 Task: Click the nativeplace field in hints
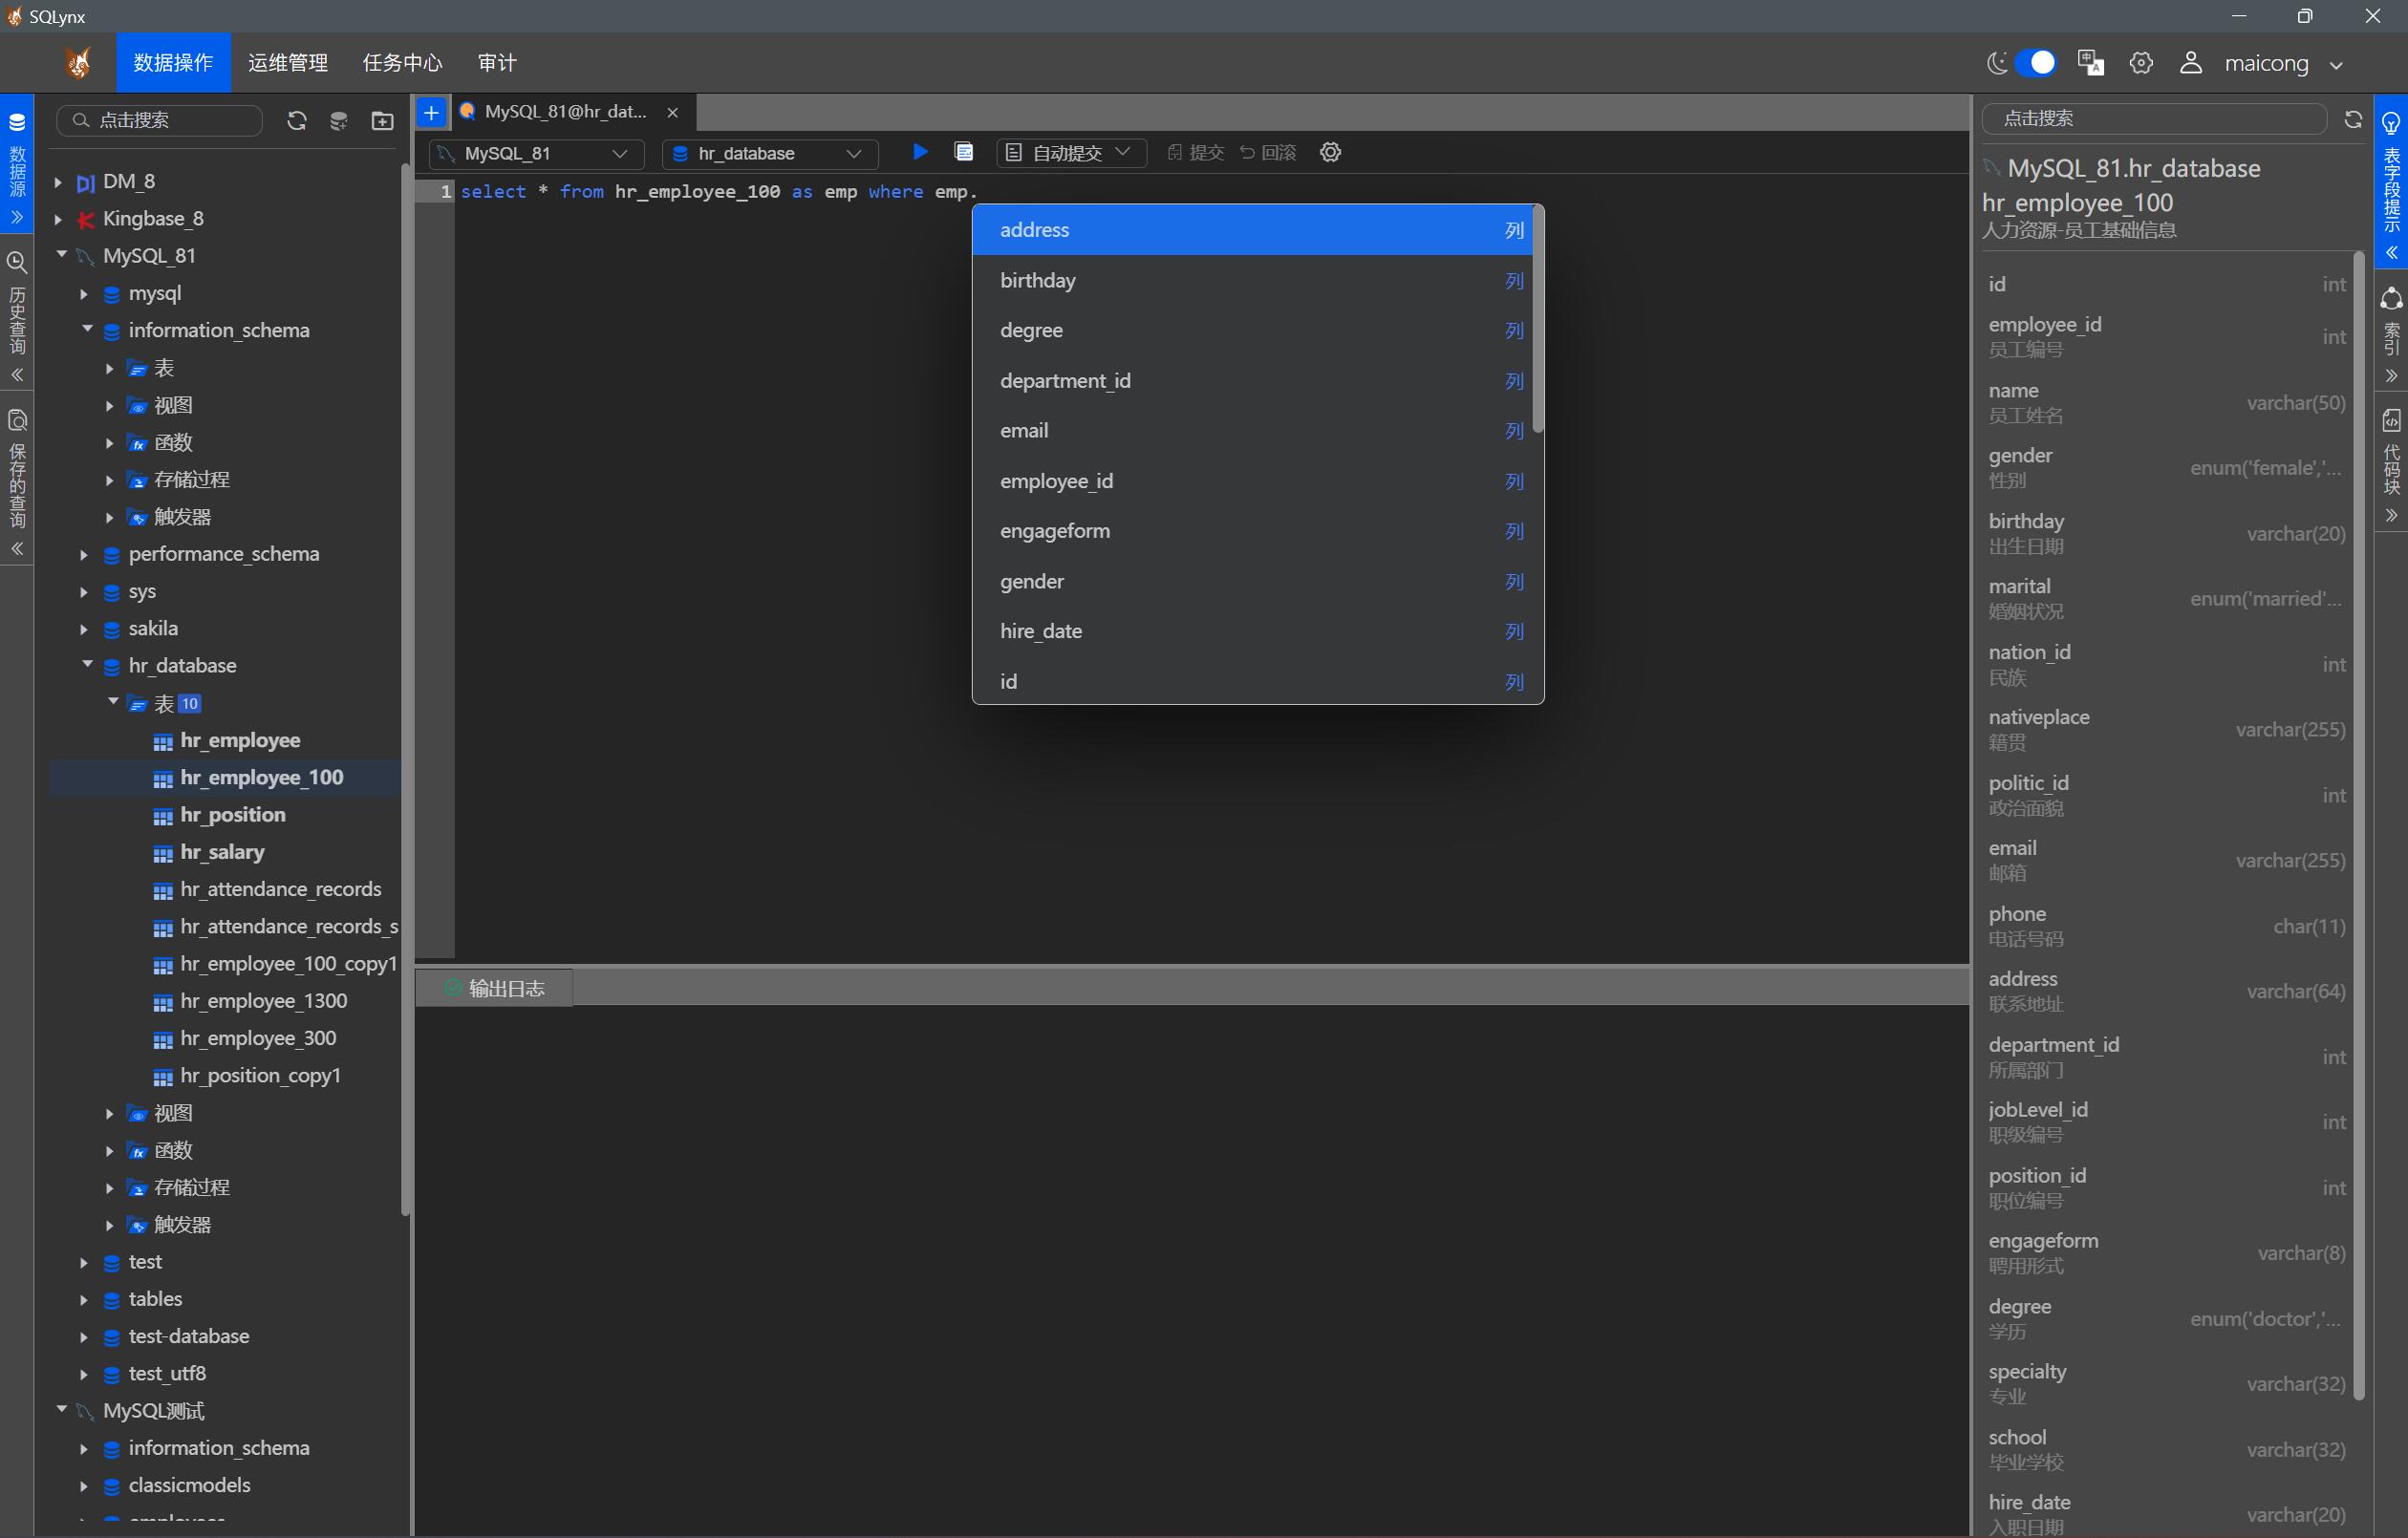click(x=2165, y=730)
